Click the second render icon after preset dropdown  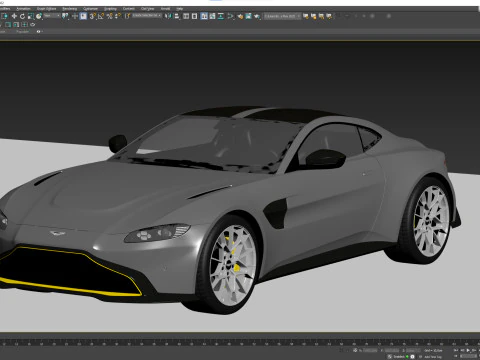click(313, 16)
